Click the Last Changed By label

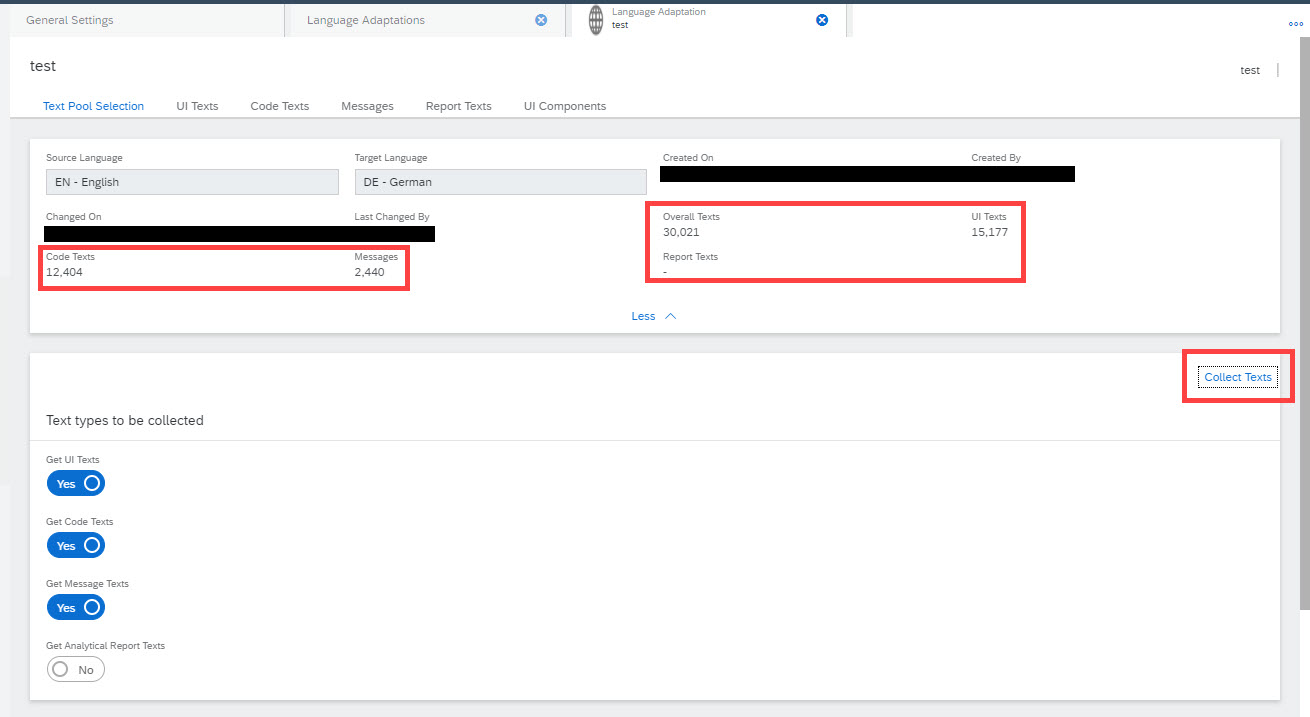click(392, 217)
